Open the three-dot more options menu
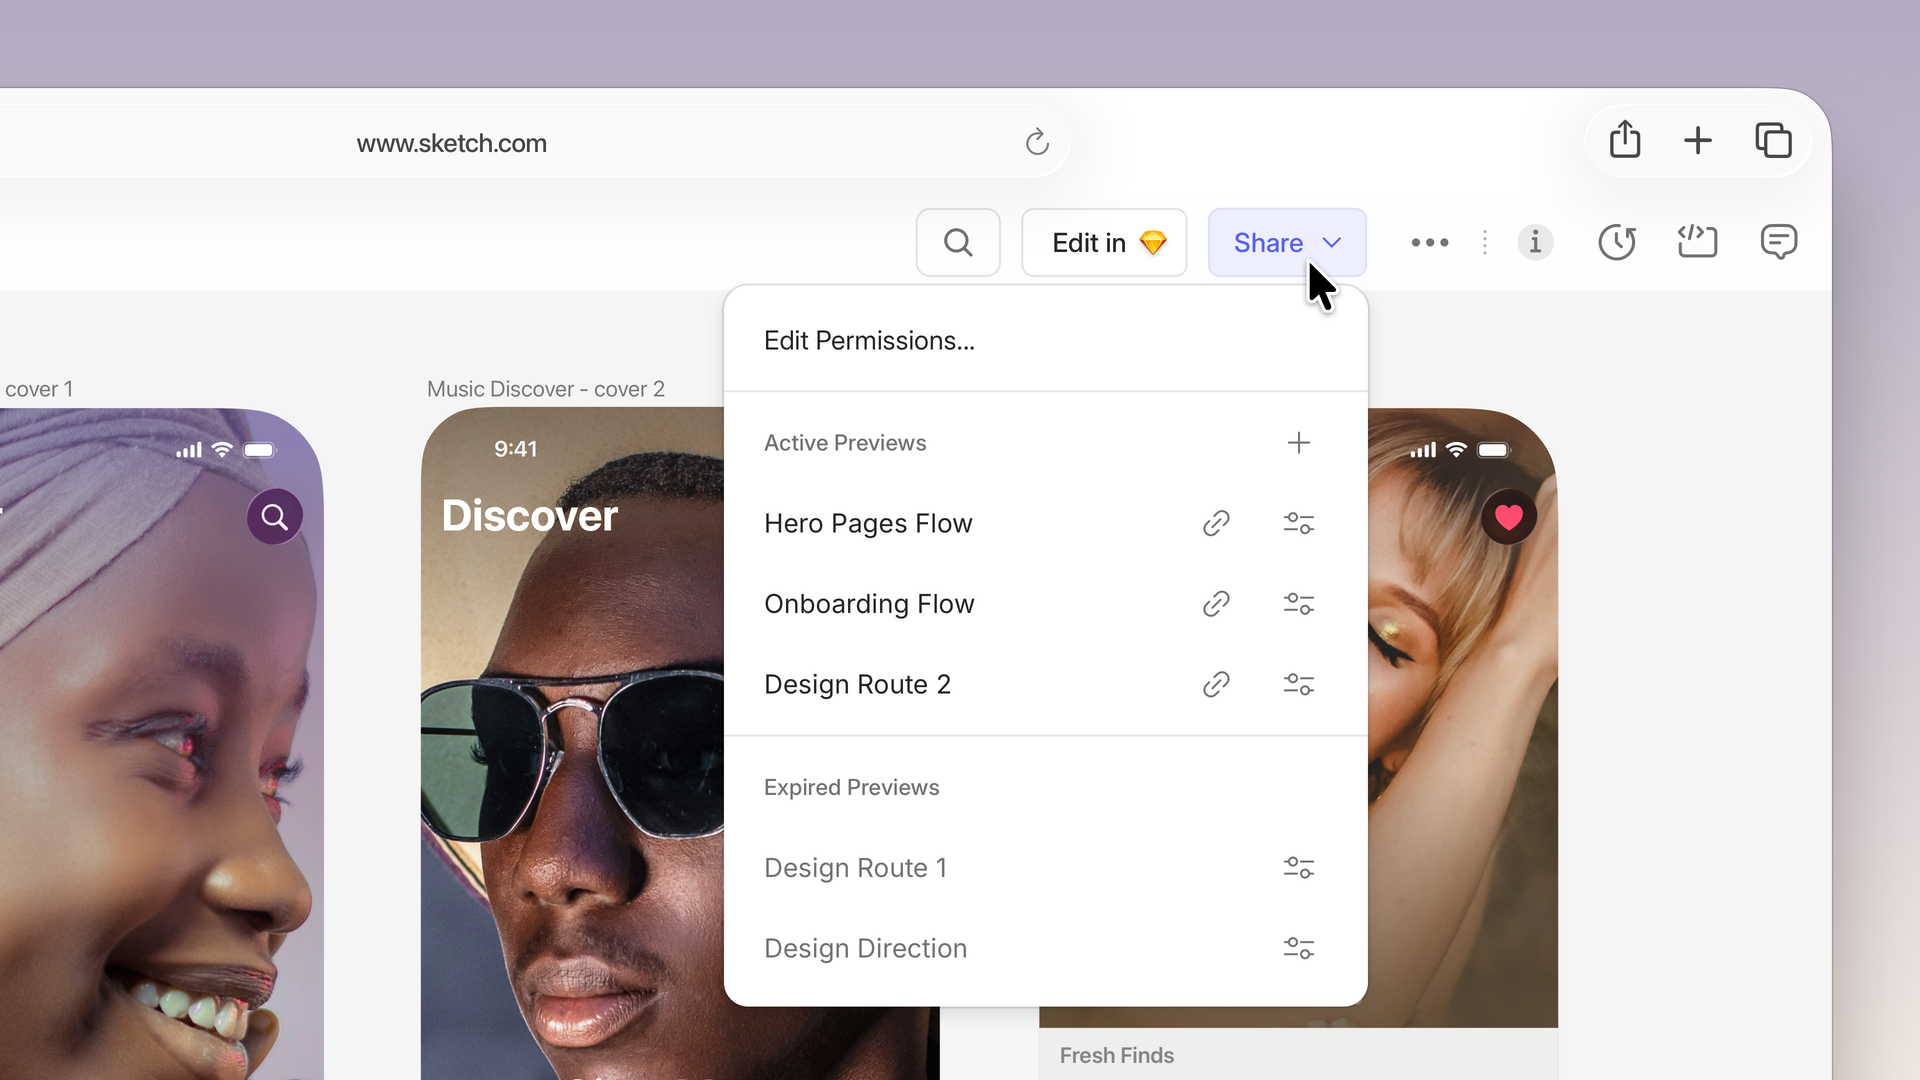The width and height of the screenshot is (1920, 1080). click(1430, 242)
